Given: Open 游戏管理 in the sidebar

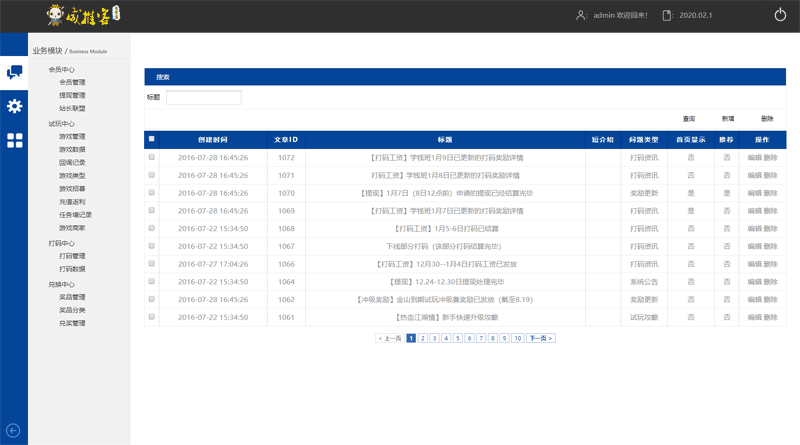Looking at the screenshot, I should [72, 137].
